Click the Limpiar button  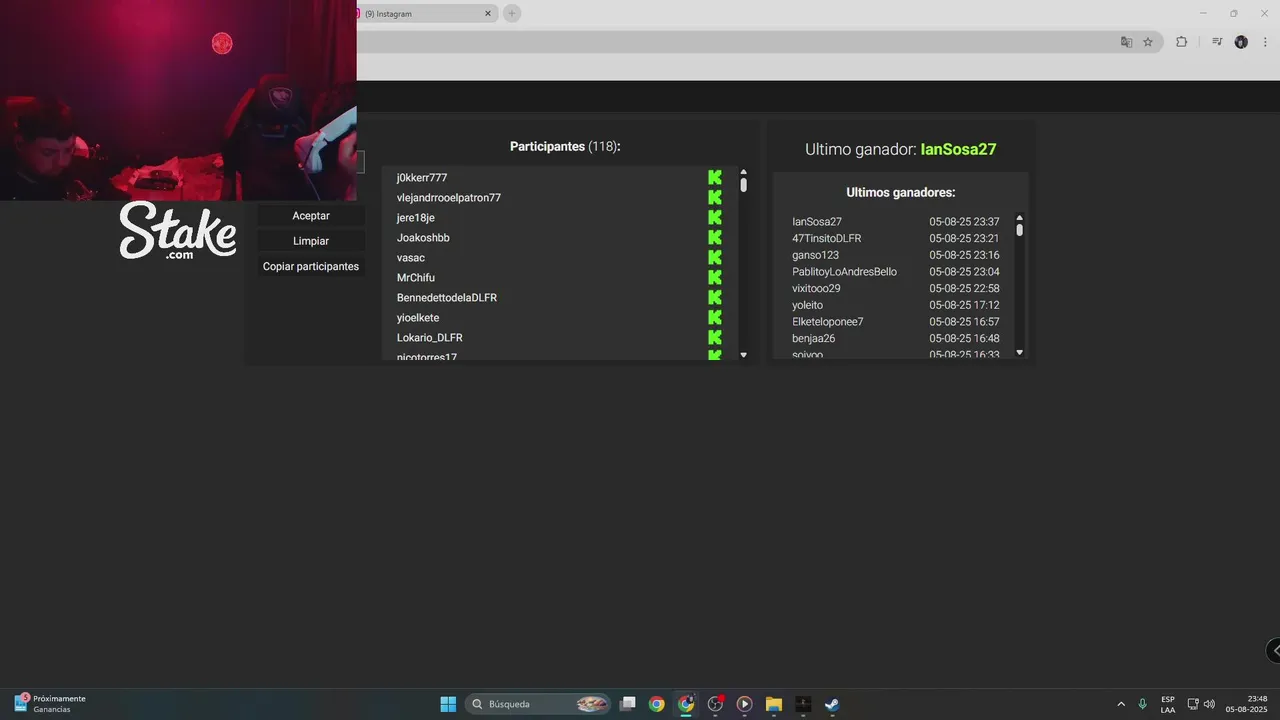(311, 241)
